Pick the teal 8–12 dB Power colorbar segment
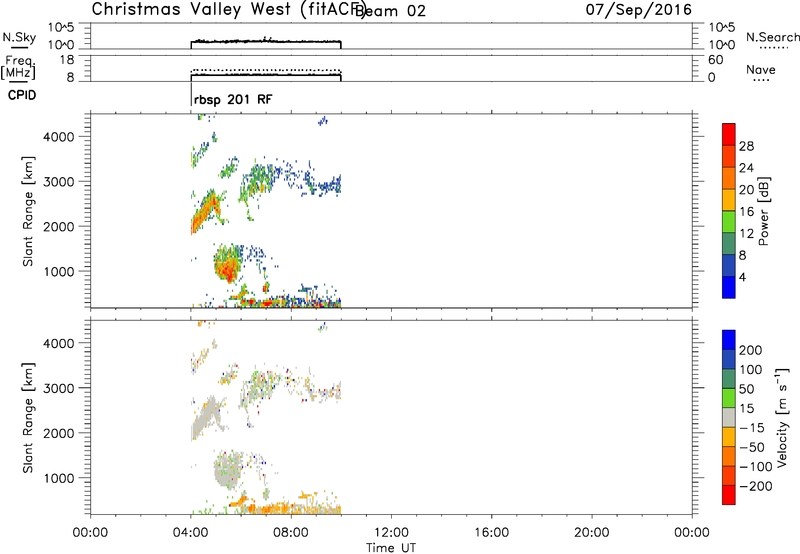This screenshot has width=800, height=554. tap(729, 243)
